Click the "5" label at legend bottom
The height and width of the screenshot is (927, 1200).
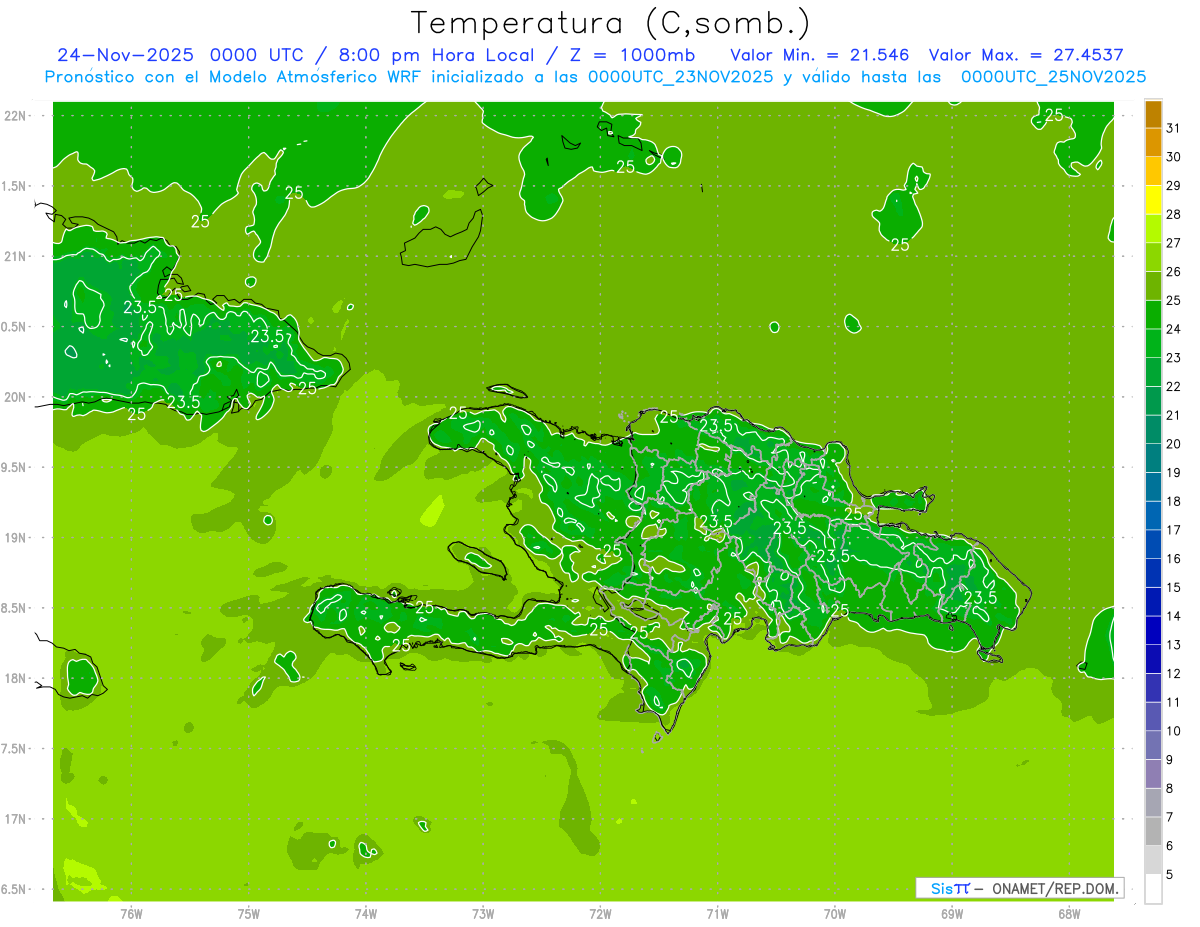point(1171,876)
